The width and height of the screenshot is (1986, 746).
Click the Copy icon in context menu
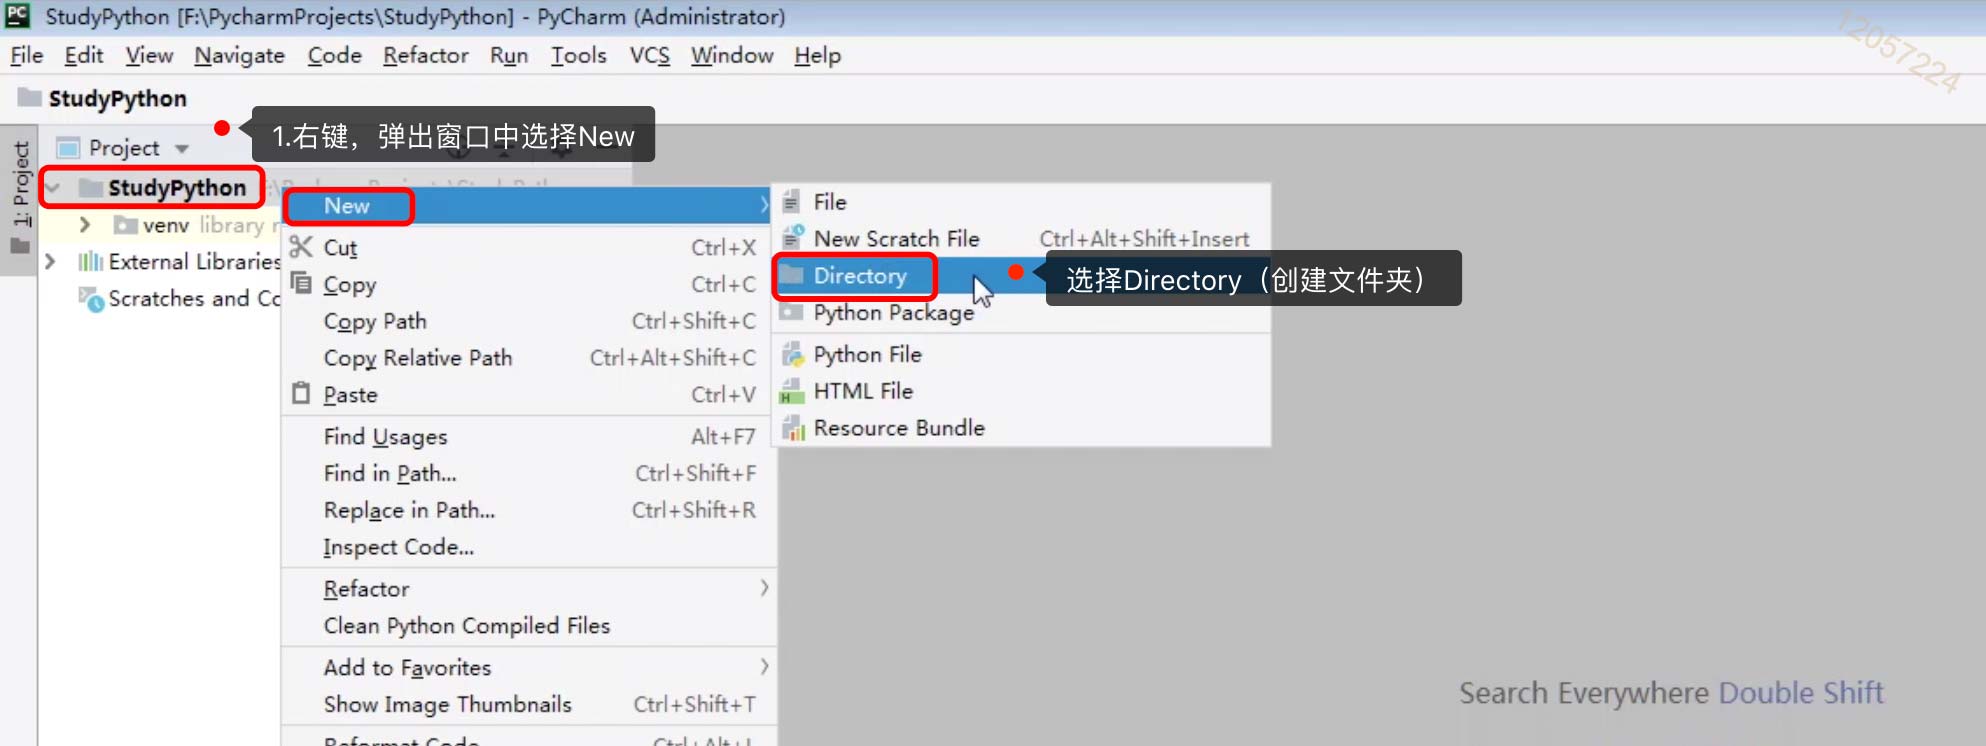(x=301, y=283)
